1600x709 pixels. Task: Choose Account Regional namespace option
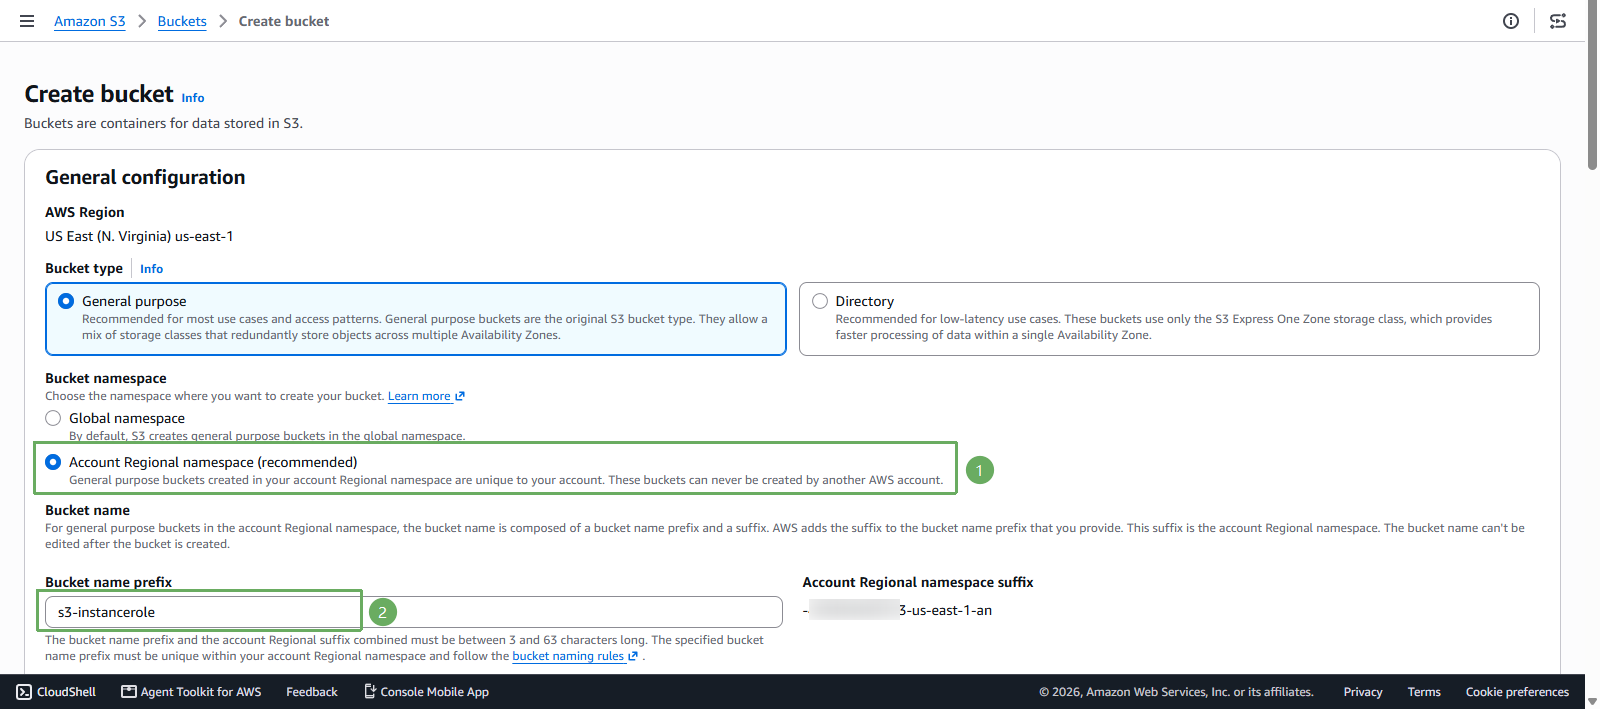53,462
